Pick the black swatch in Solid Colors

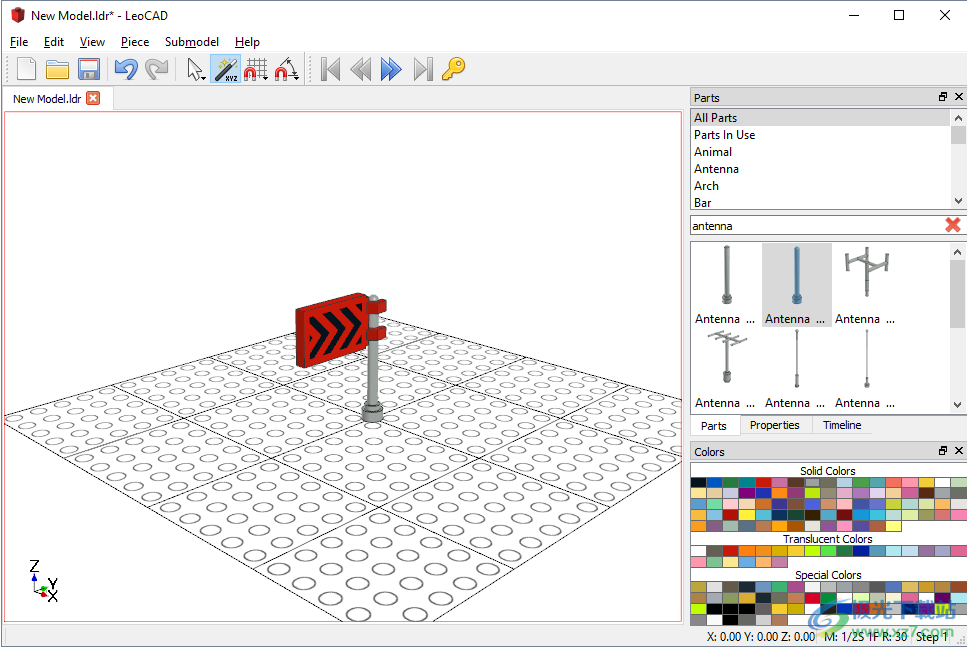tap(698, 482)
